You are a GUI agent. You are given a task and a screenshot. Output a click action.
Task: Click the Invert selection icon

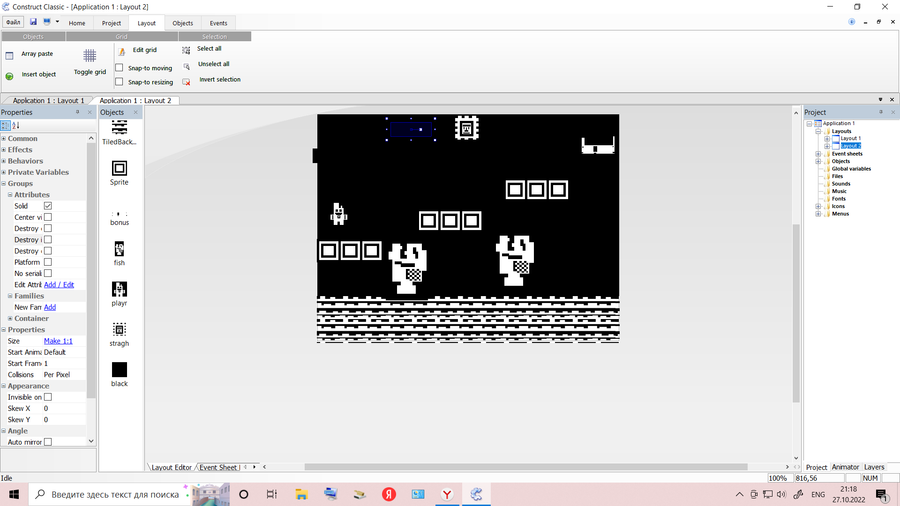(x=186, y=82)
